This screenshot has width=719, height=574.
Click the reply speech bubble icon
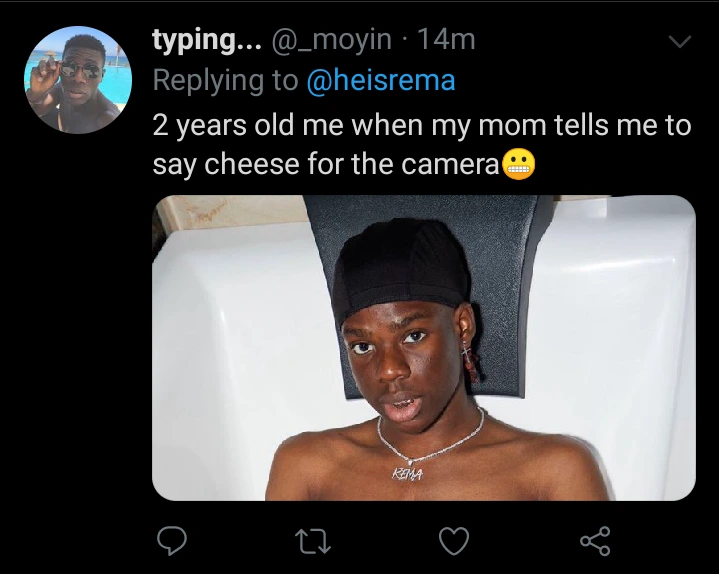tap(172, 541)
